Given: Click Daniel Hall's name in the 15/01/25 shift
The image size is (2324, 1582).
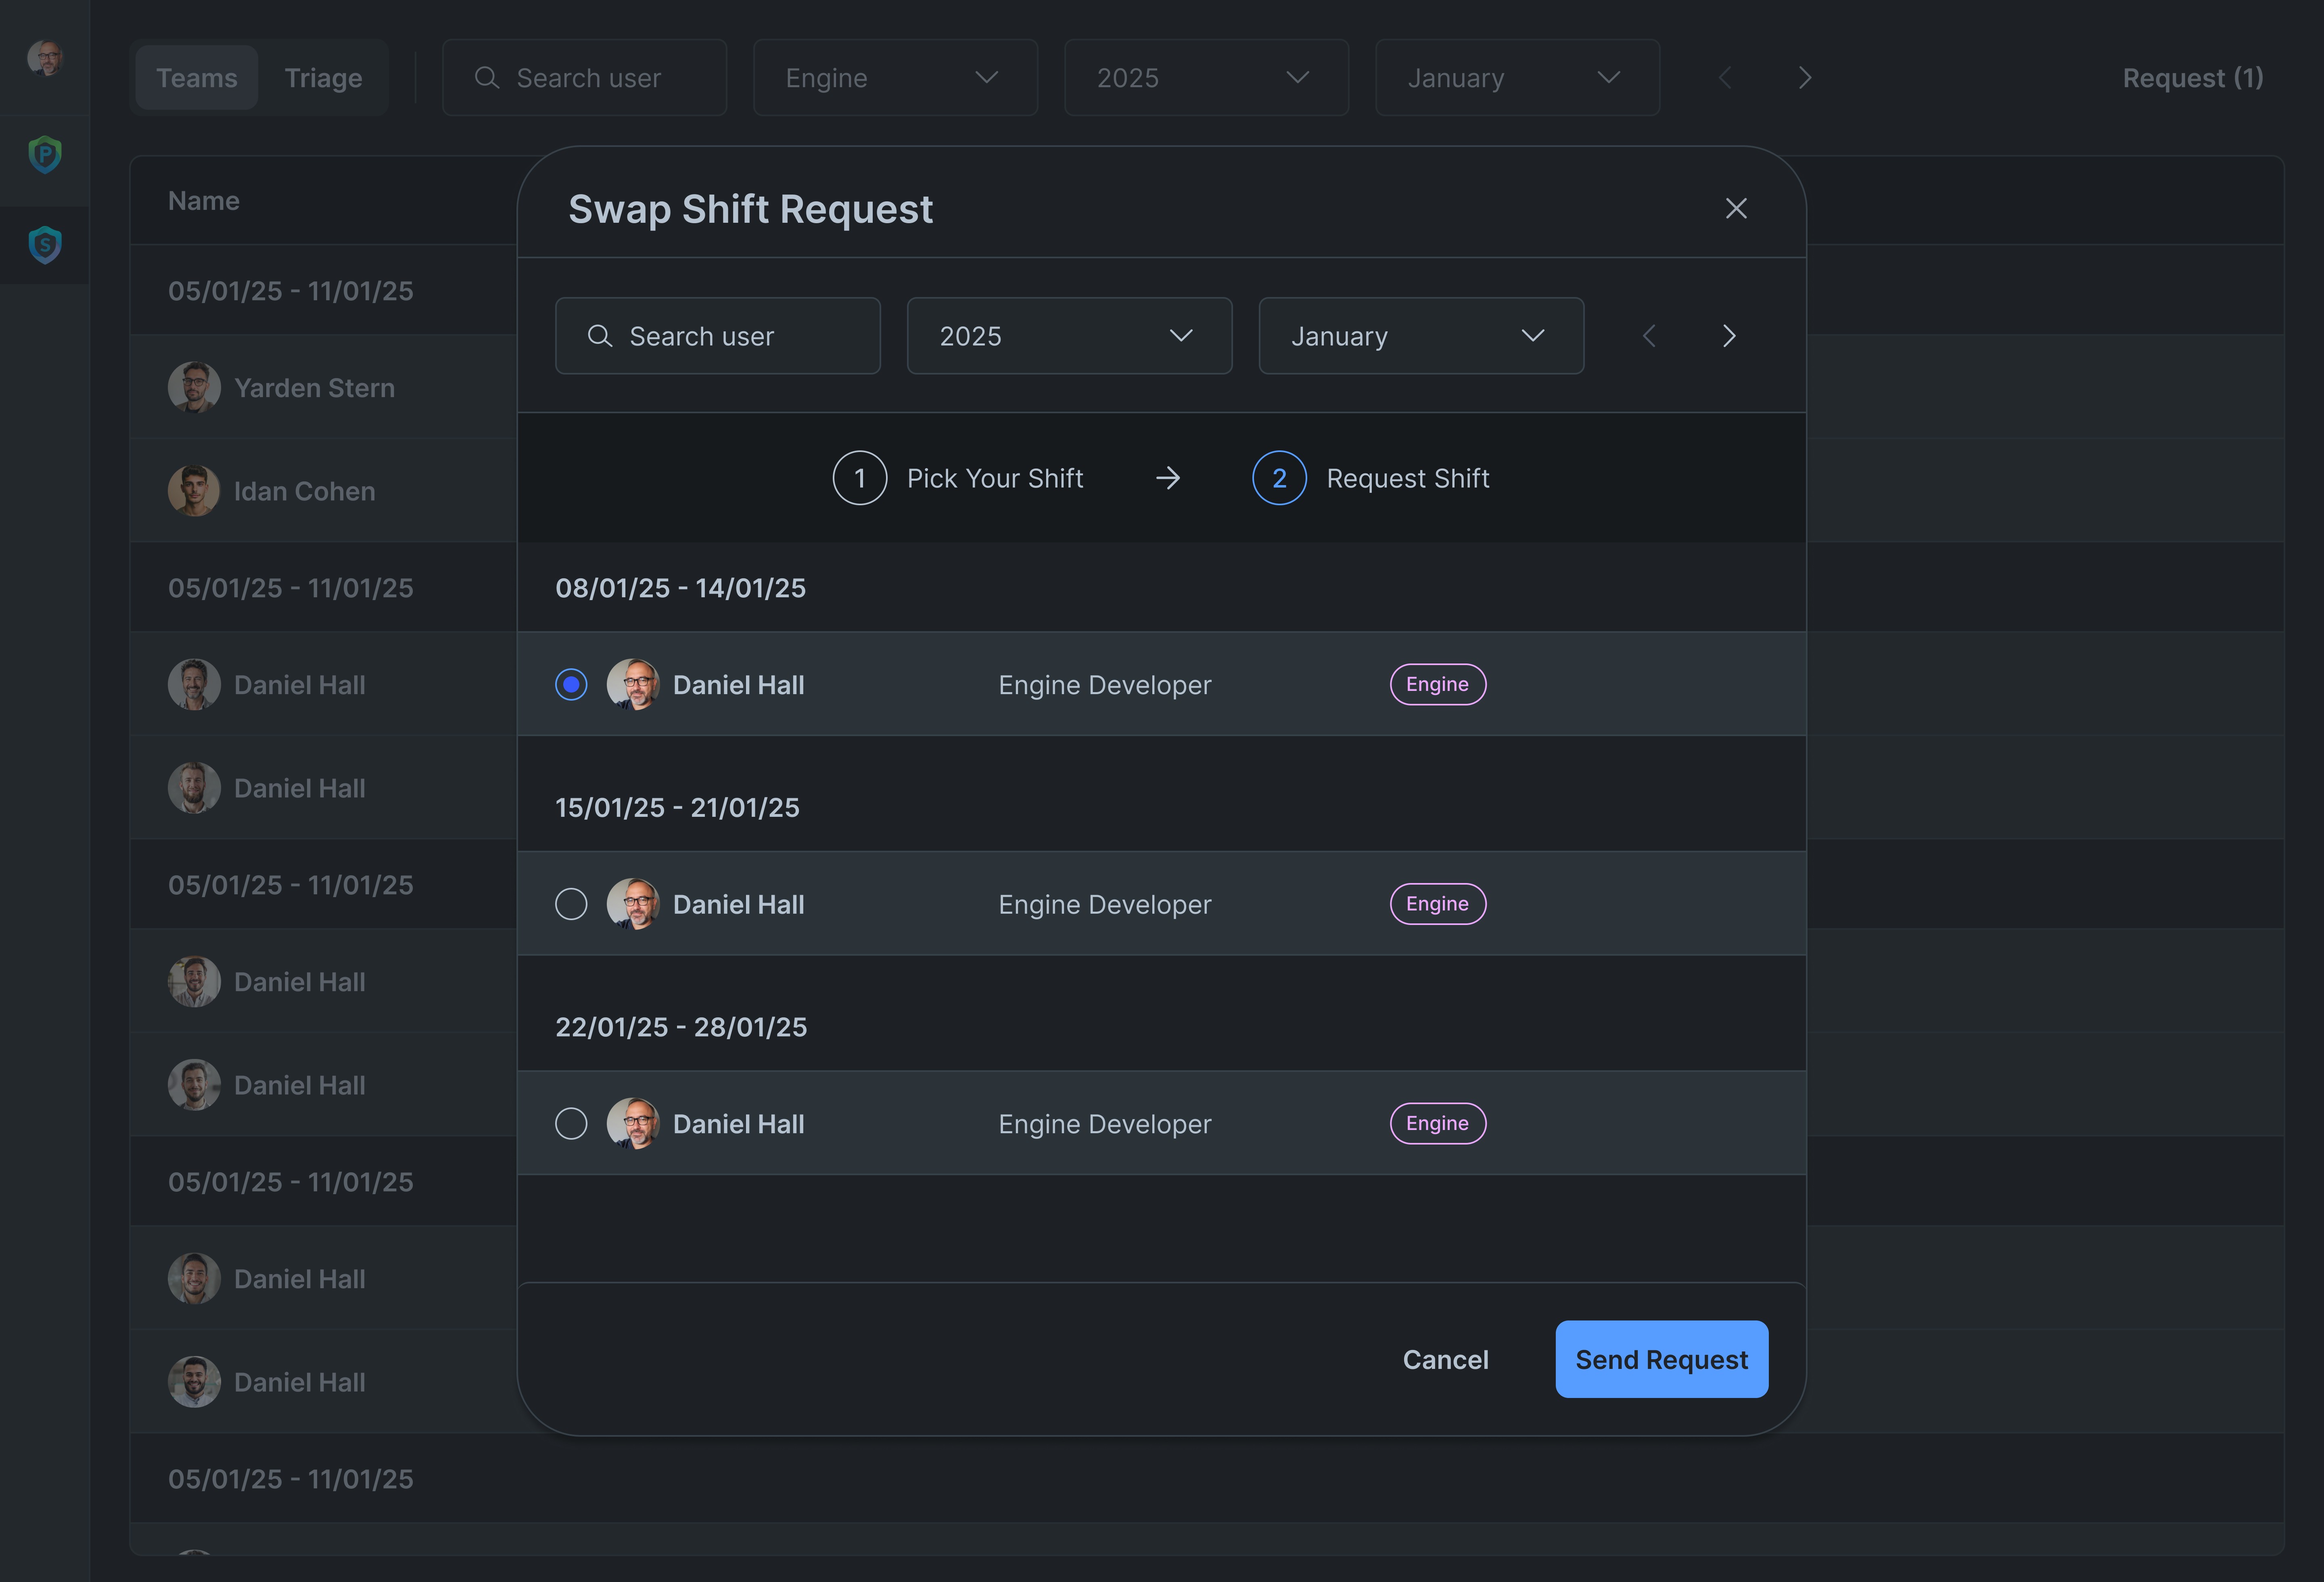Looking at the screenshot, I should point(739,904).
